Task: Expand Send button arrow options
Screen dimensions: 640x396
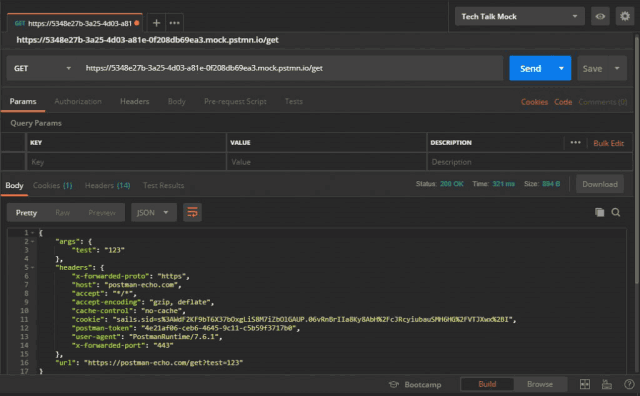Action: pos(561,68)
